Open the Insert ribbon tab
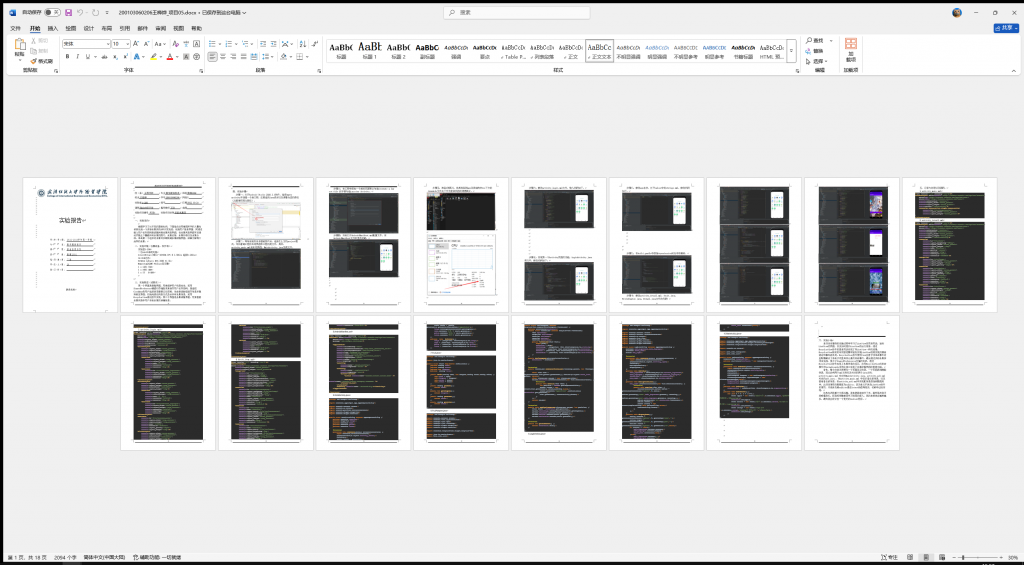Screen dimensions: 1024x565 pyautogui.click(x=53, y=29)
